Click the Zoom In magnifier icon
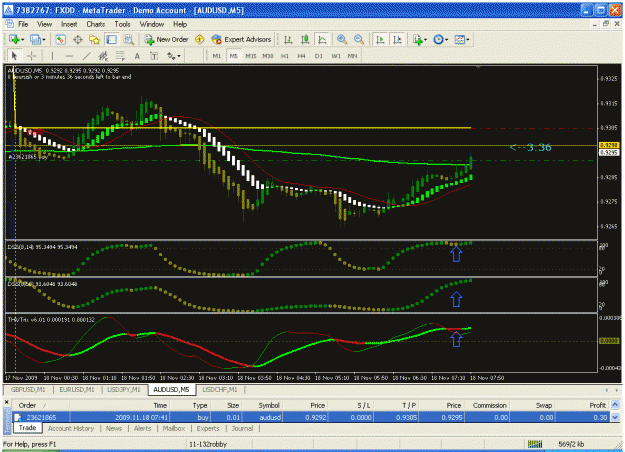The image size is (625, 452). point(342,39)
